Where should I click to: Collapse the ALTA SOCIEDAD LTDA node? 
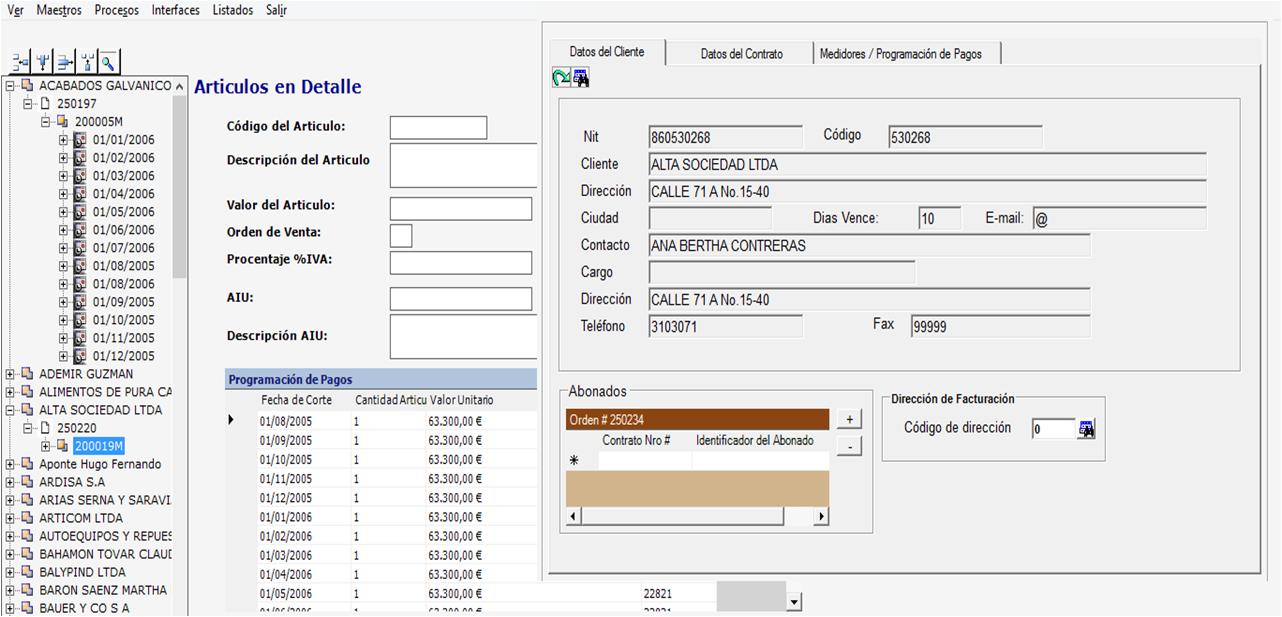pos(11,410)
